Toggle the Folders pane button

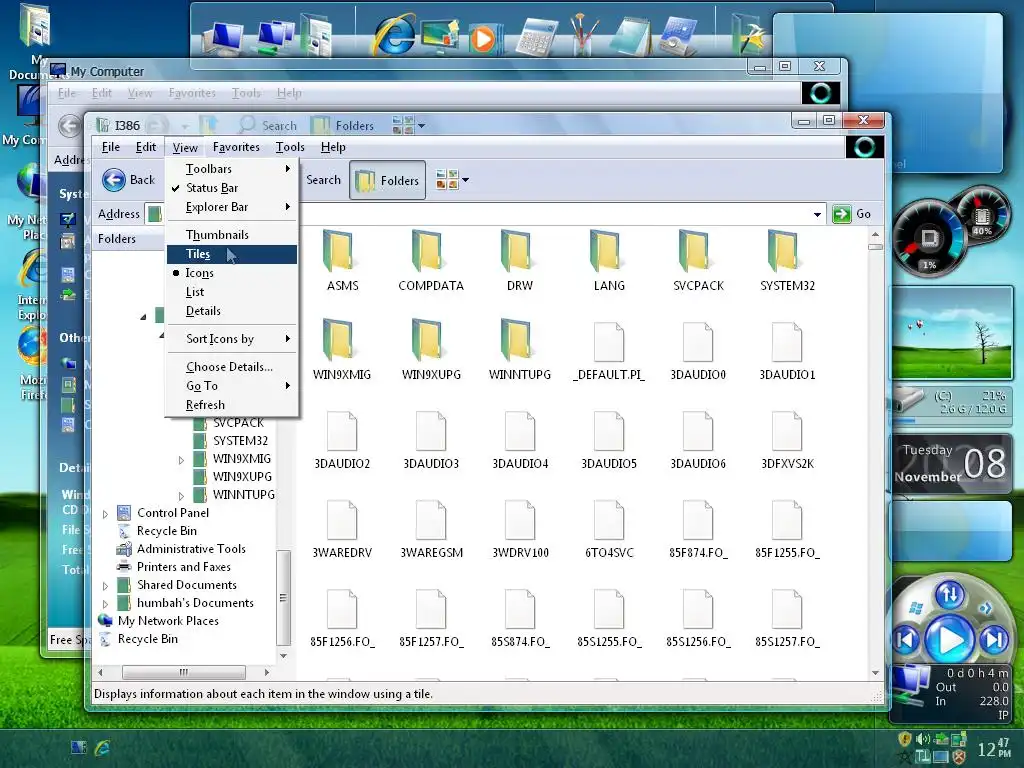(387, 180)
